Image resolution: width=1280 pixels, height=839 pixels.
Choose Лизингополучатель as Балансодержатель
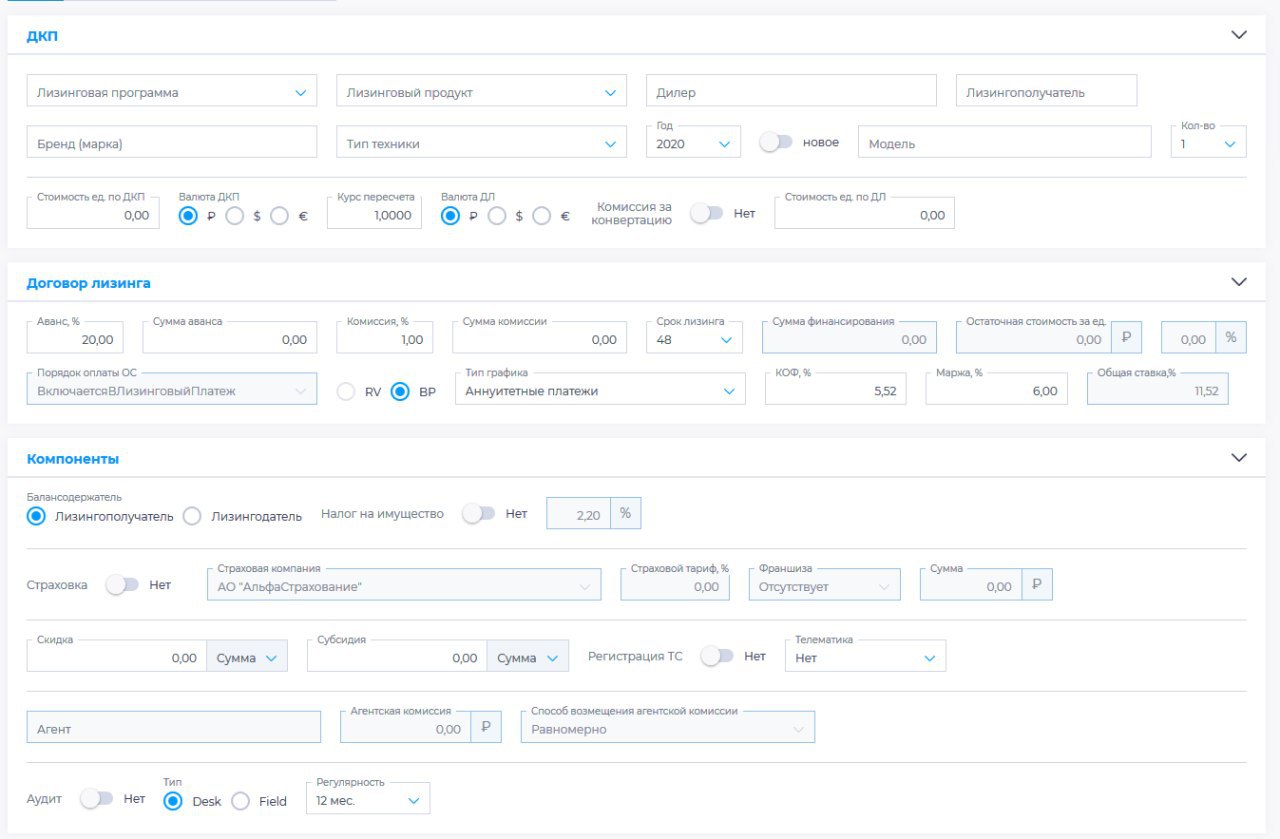pyautogui.click(x=37, y=516)
